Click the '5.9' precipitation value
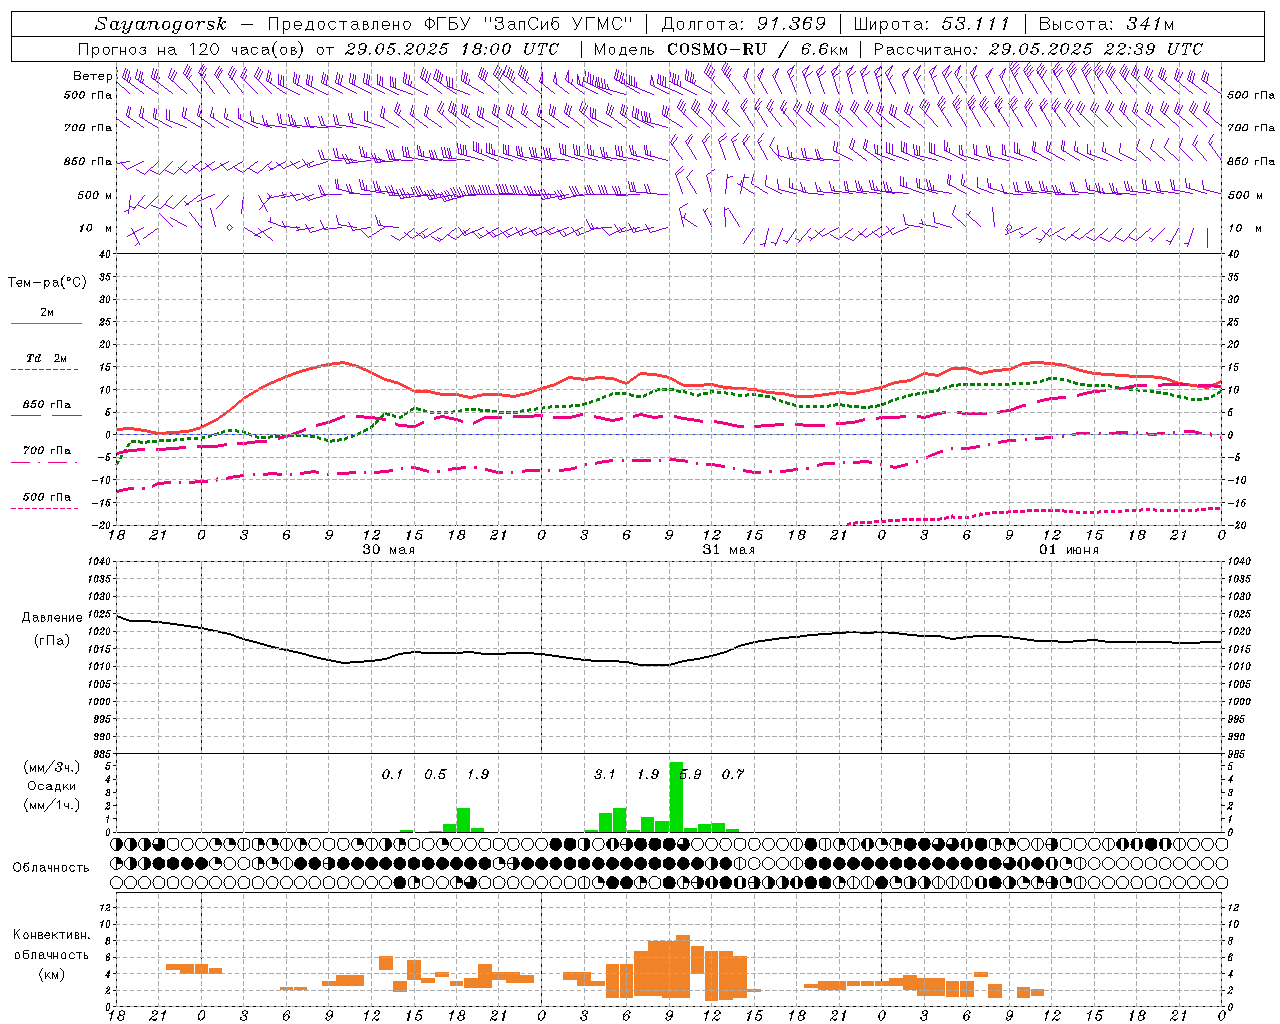1280x1024 pixels. click(x=690, y=774)
